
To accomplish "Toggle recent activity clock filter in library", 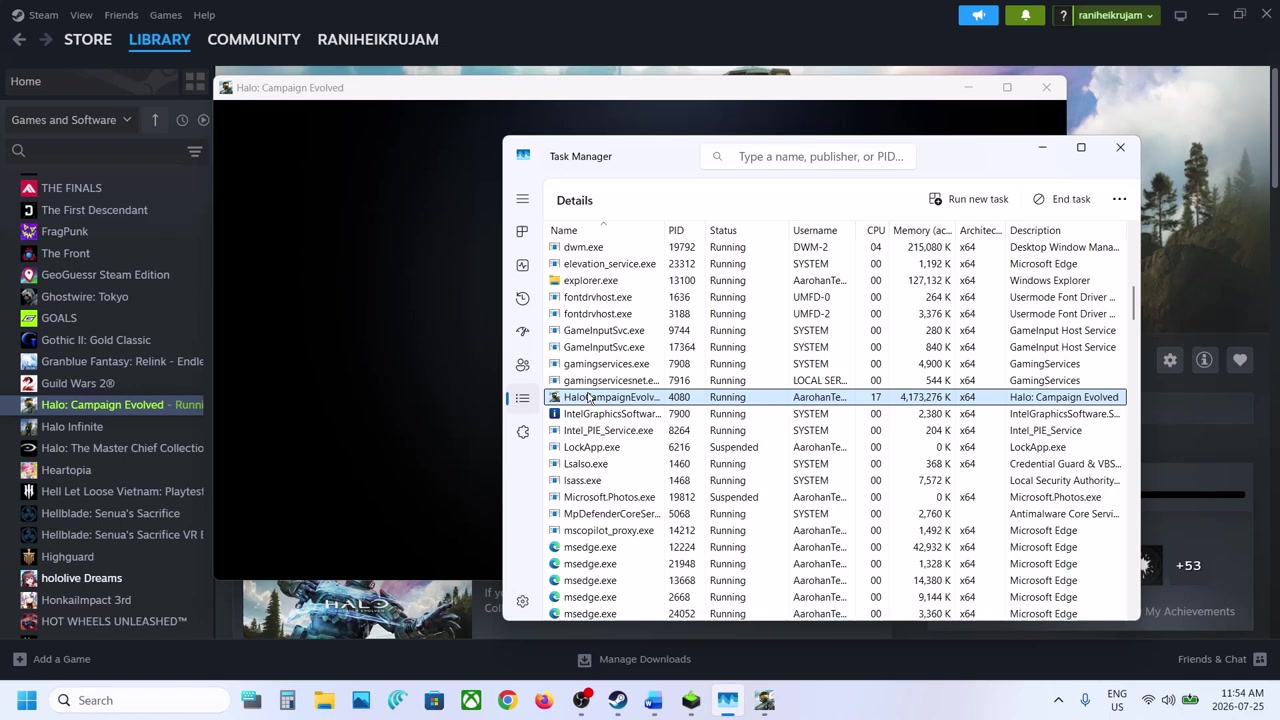I will pyautogui.click(x=182, y=120).
